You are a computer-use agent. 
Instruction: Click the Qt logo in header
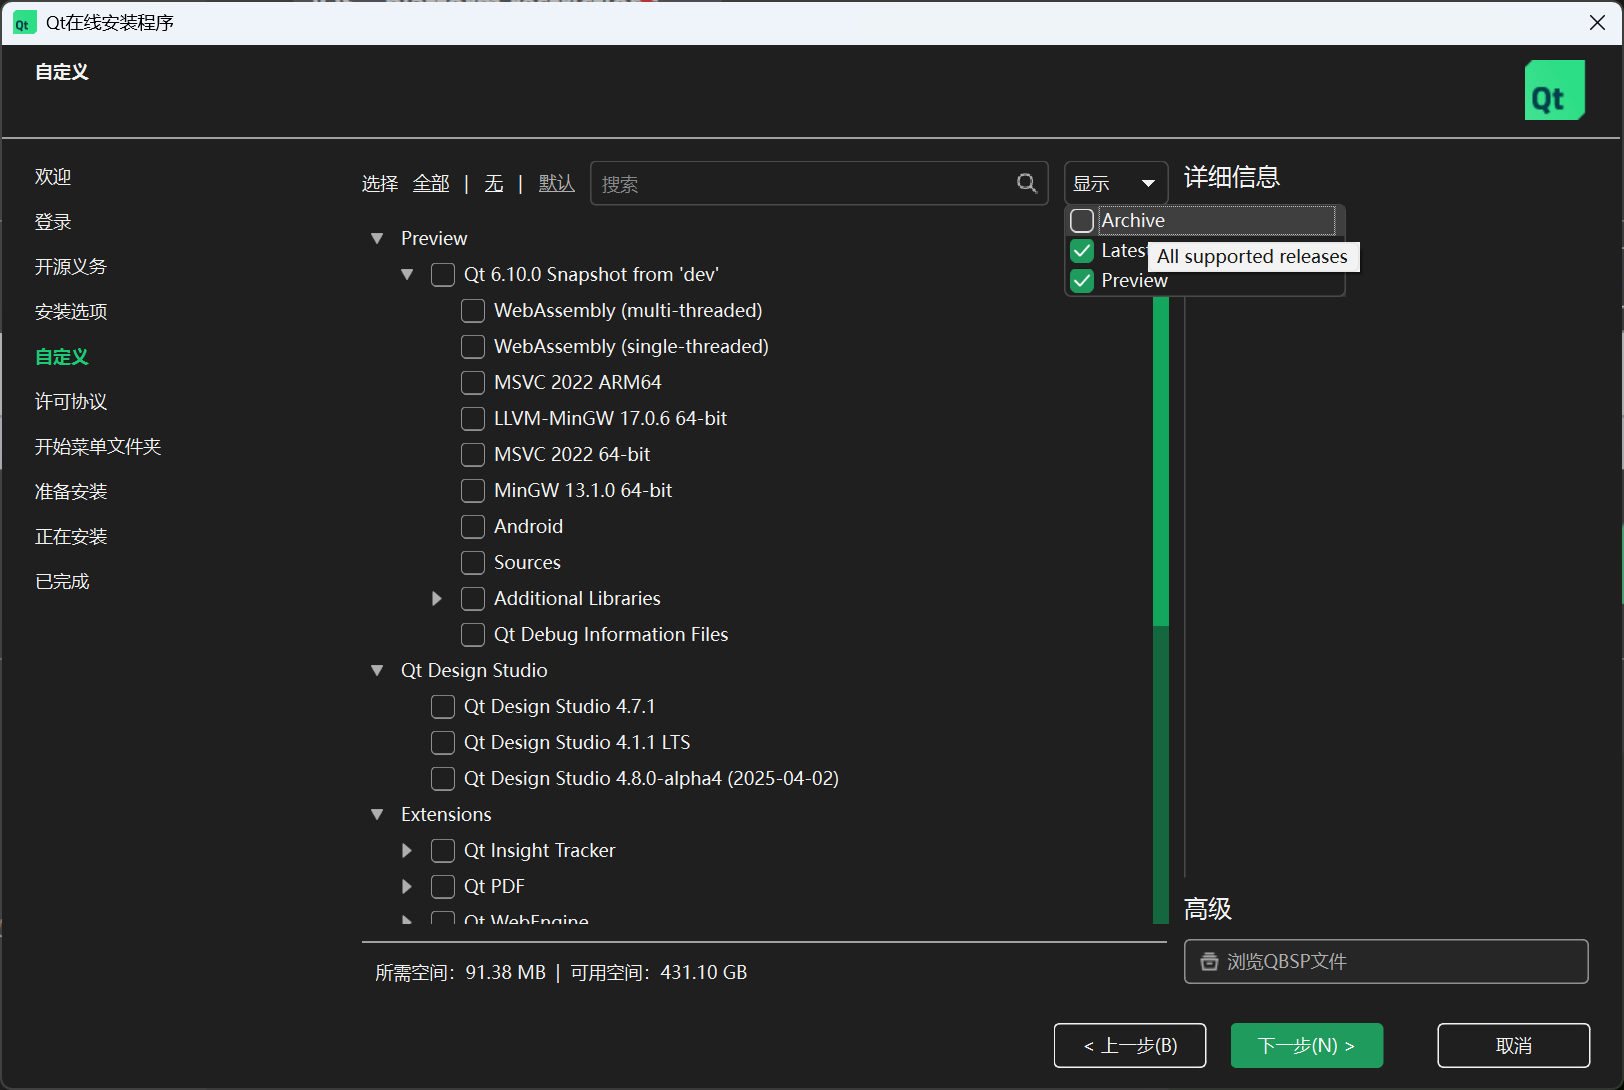click(1554, 90)
